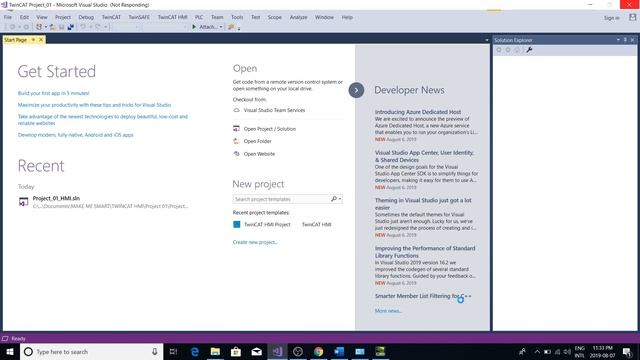Viewport: 640px width, 360px height.
Task: Click the Visual Studio Team Services cloud icon
Action: click(x=236, y=110)
